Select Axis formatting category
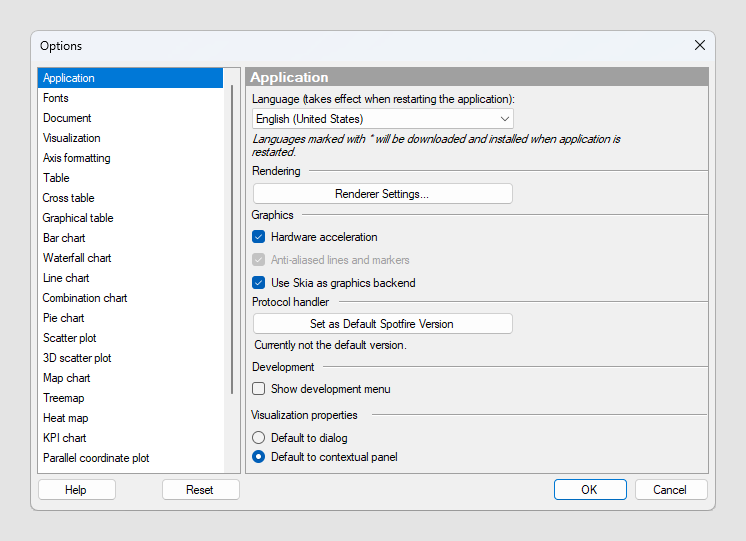Image resolution: width=746 pixels, height=541 pixels. (76, 158)
